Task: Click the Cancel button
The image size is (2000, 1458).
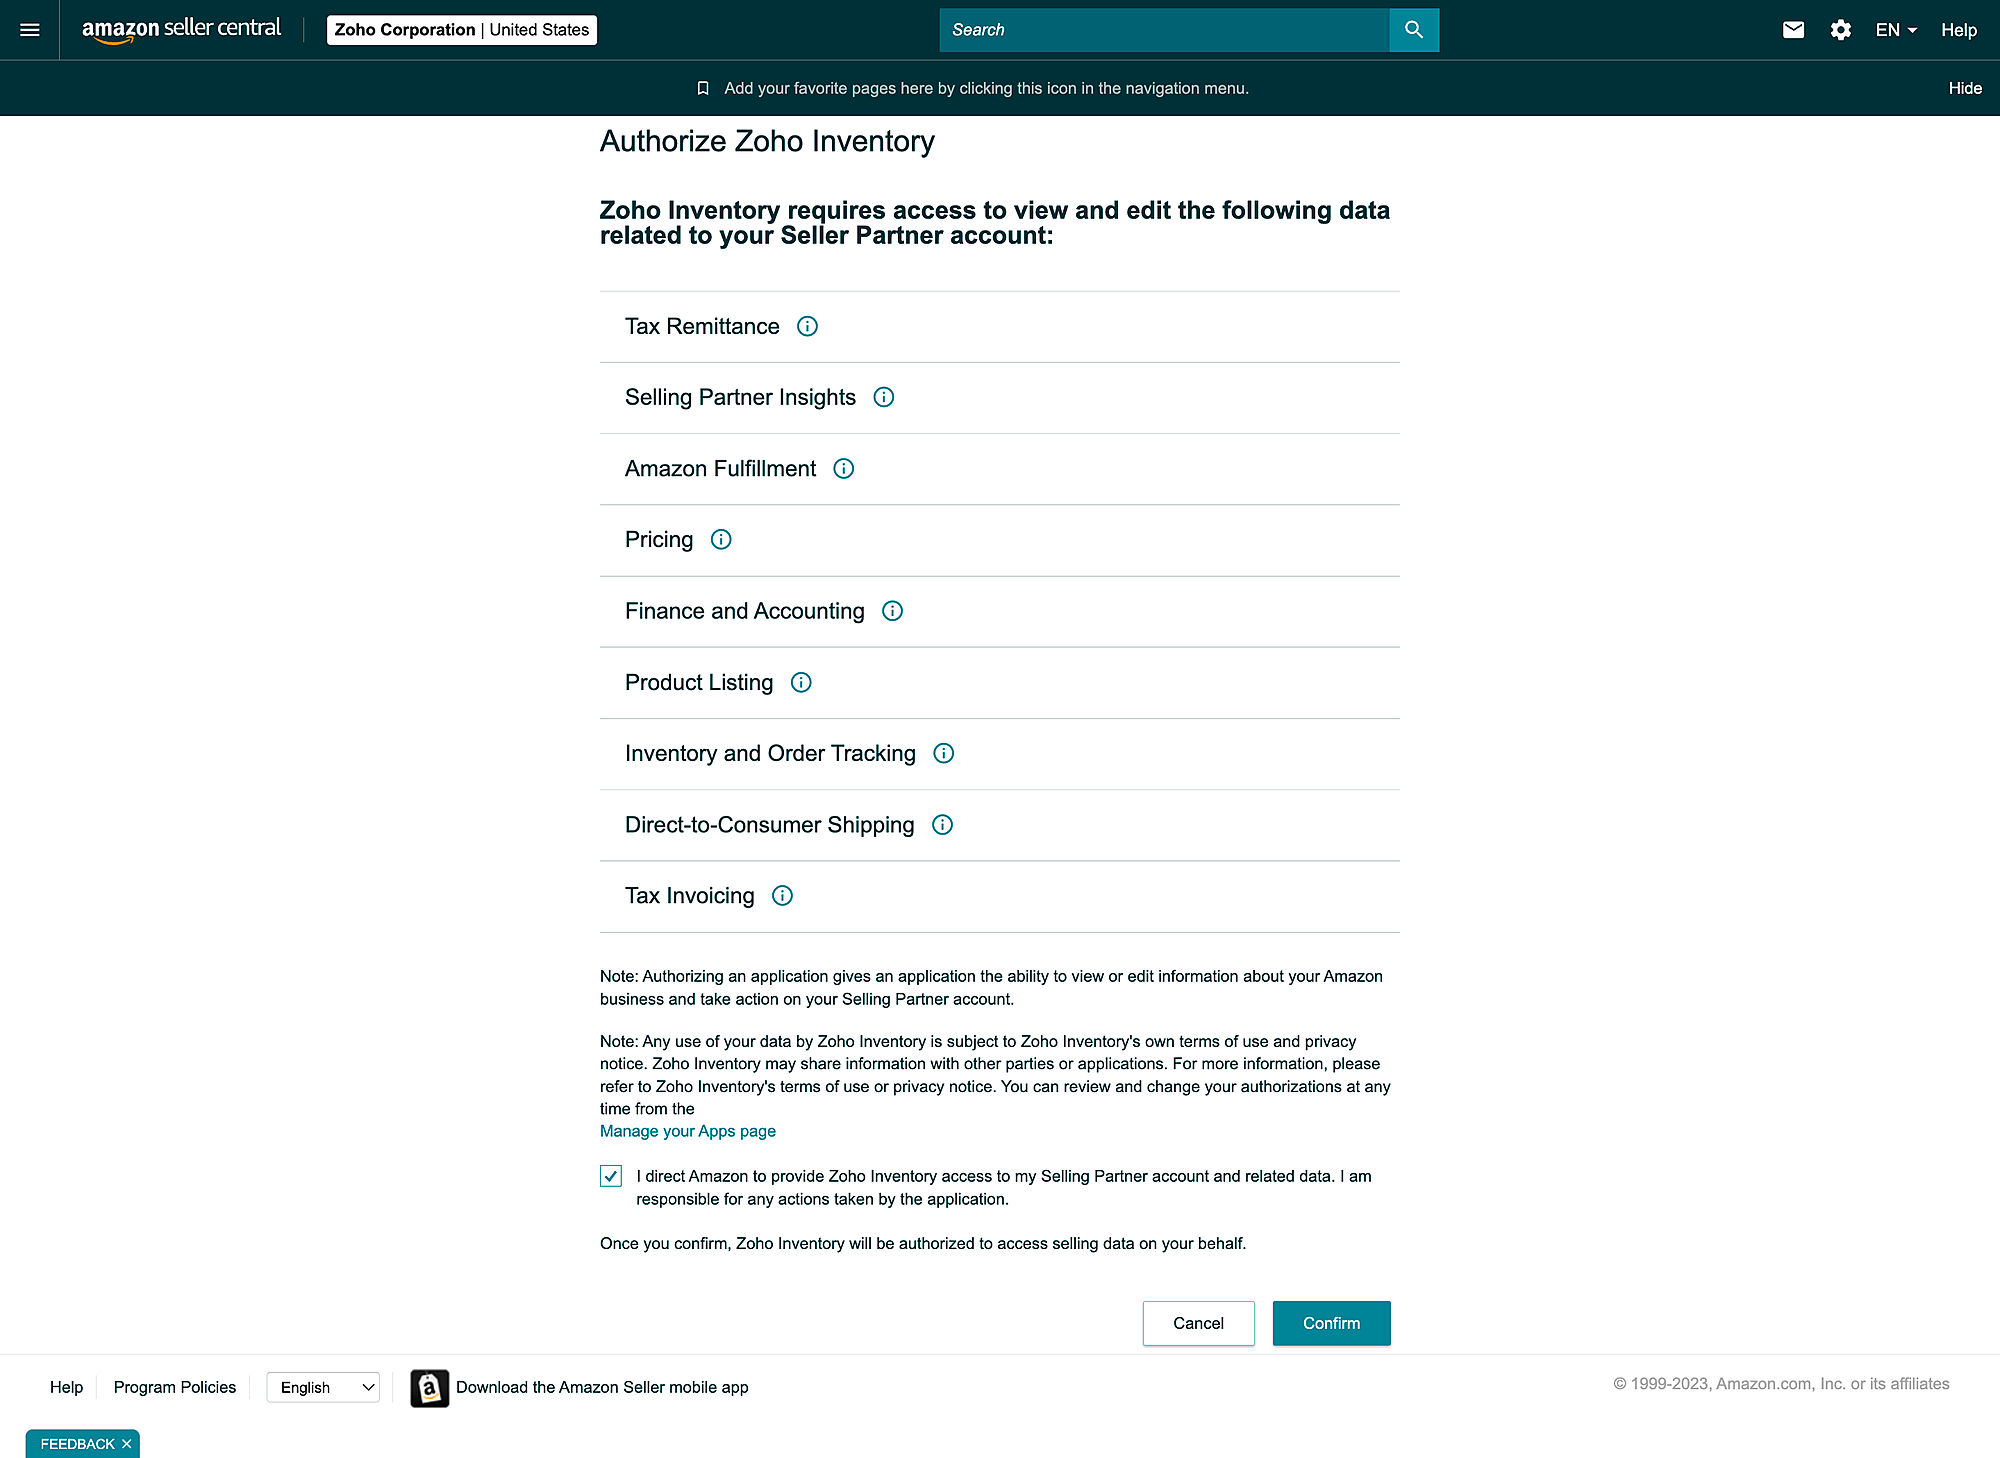Action: coord(1197,1321)
